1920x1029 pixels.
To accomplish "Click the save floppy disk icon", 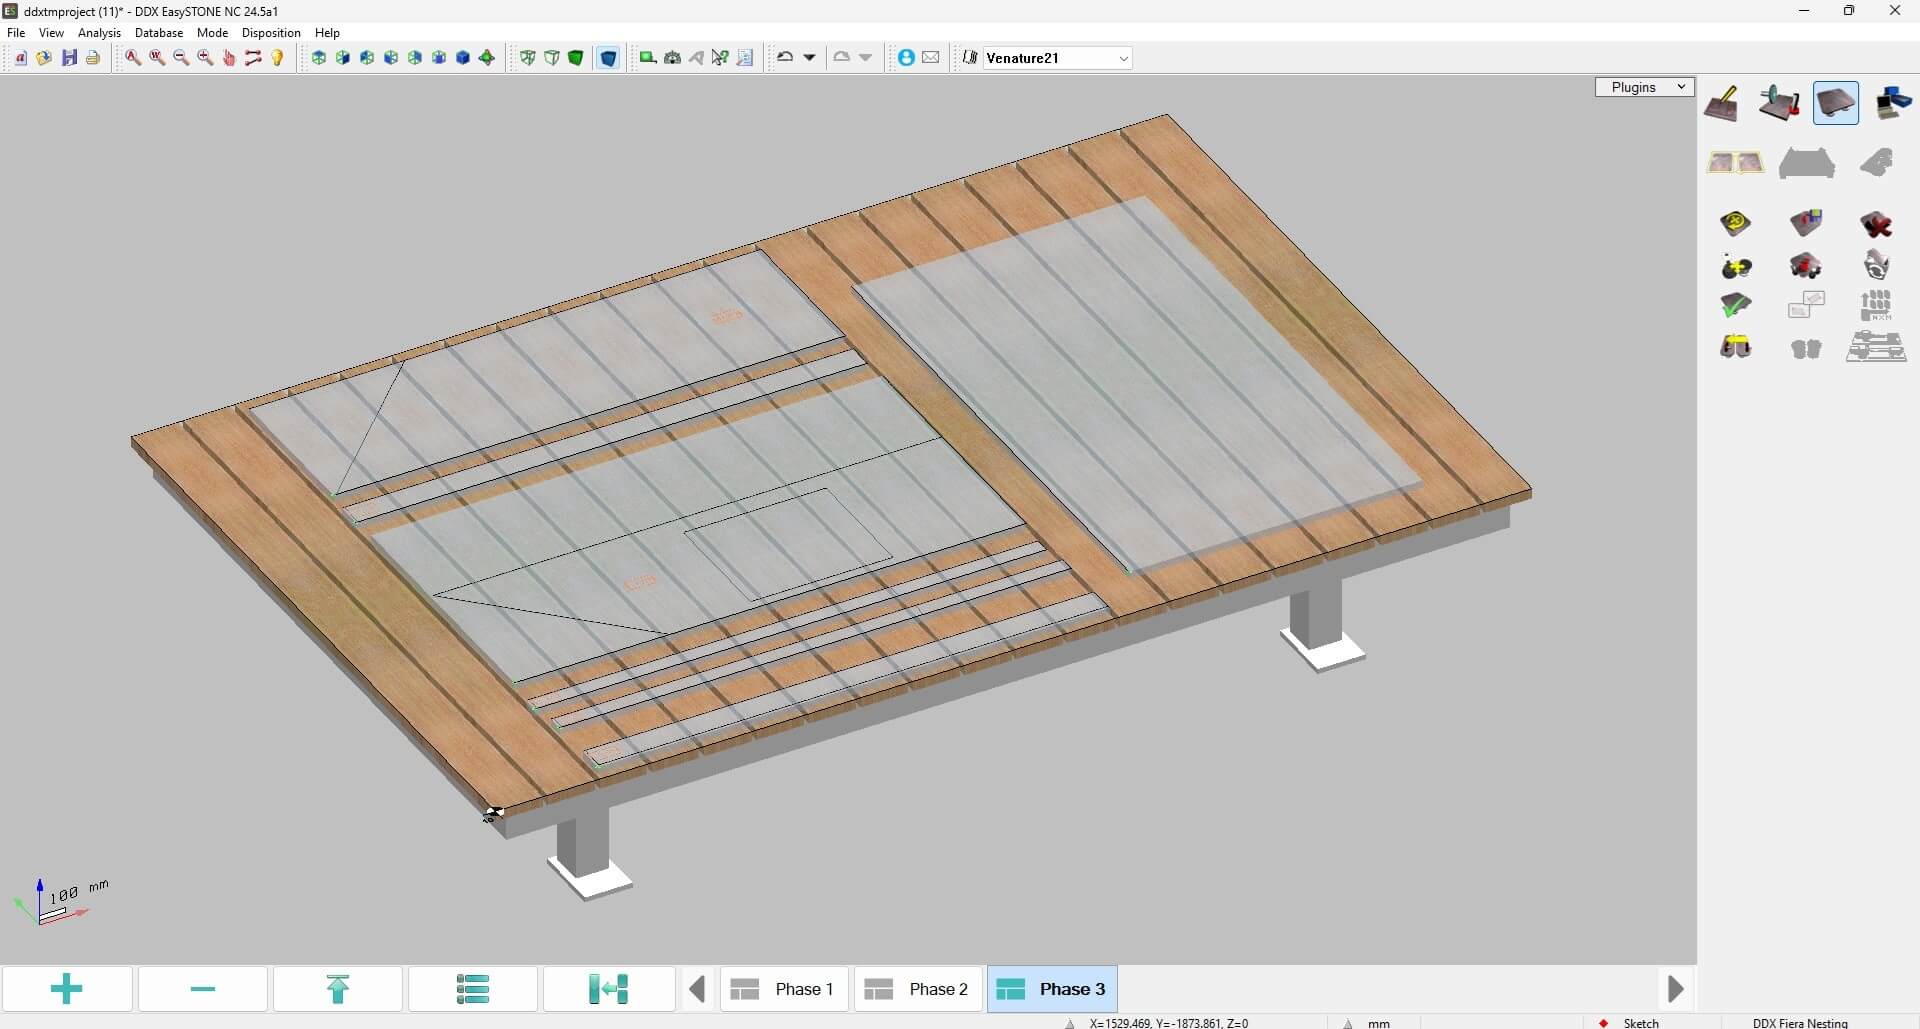I will (x=69, y=58).
